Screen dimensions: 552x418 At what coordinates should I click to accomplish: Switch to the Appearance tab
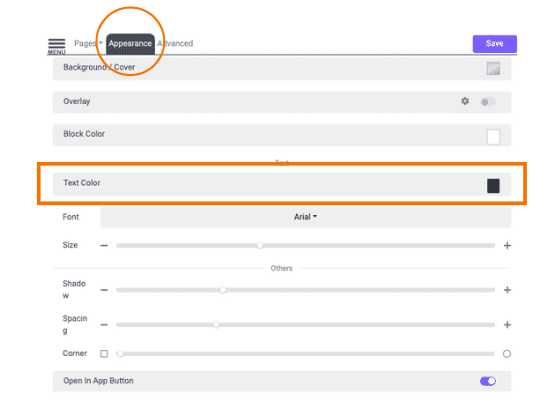pos(130,44)
